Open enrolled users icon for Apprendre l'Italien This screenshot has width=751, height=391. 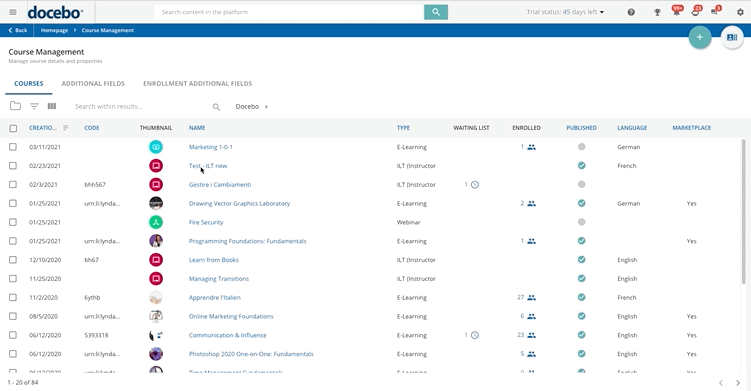531,298
